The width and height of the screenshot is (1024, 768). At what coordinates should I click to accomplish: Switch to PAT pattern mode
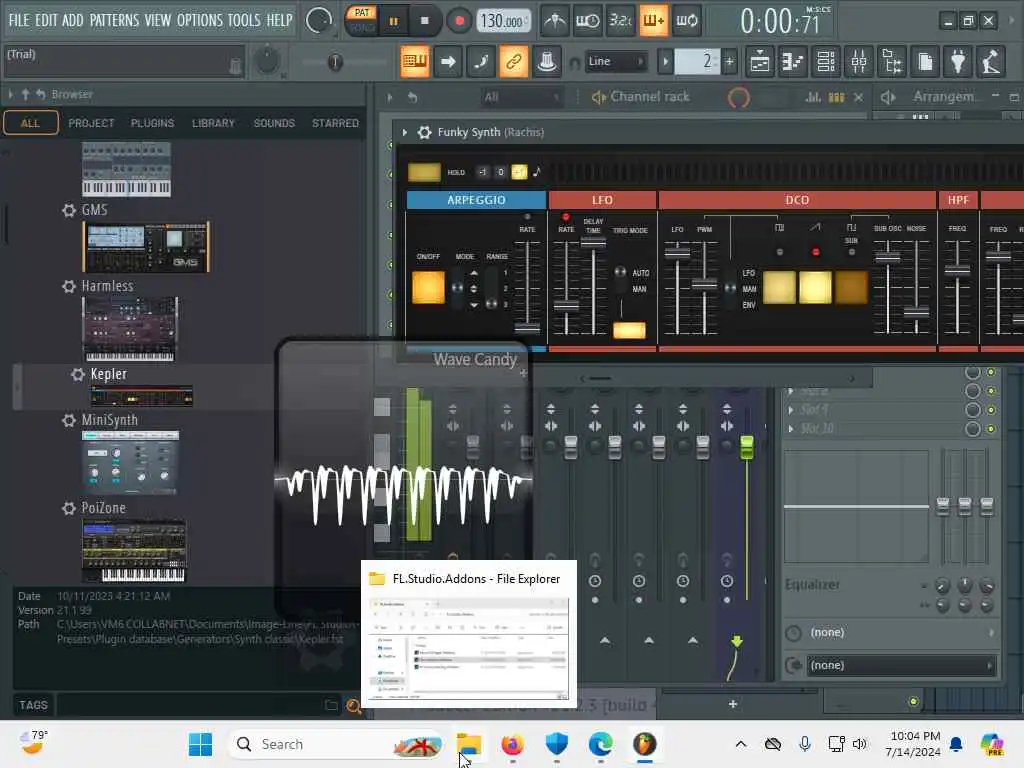pyautogui.click(x=362, y=12)
